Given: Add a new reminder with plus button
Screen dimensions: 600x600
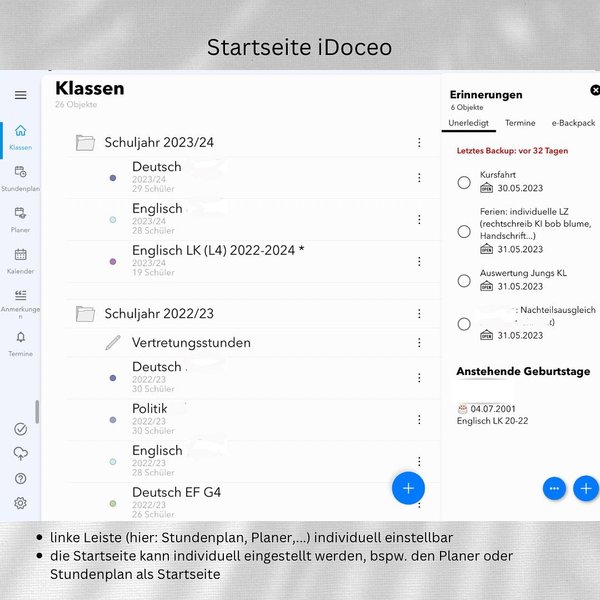Looking at the screenshot, I should tap(586, 489).
